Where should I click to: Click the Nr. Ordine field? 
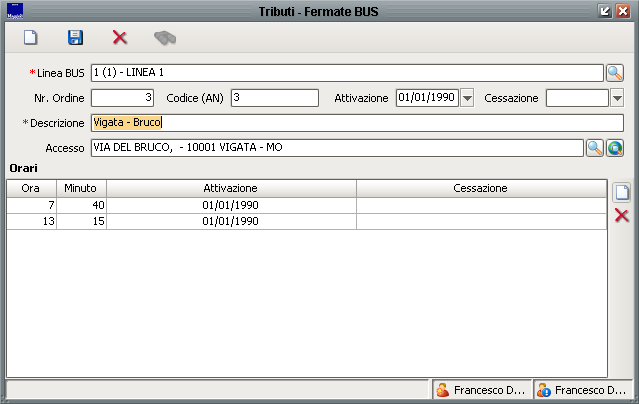click(122, 98)
